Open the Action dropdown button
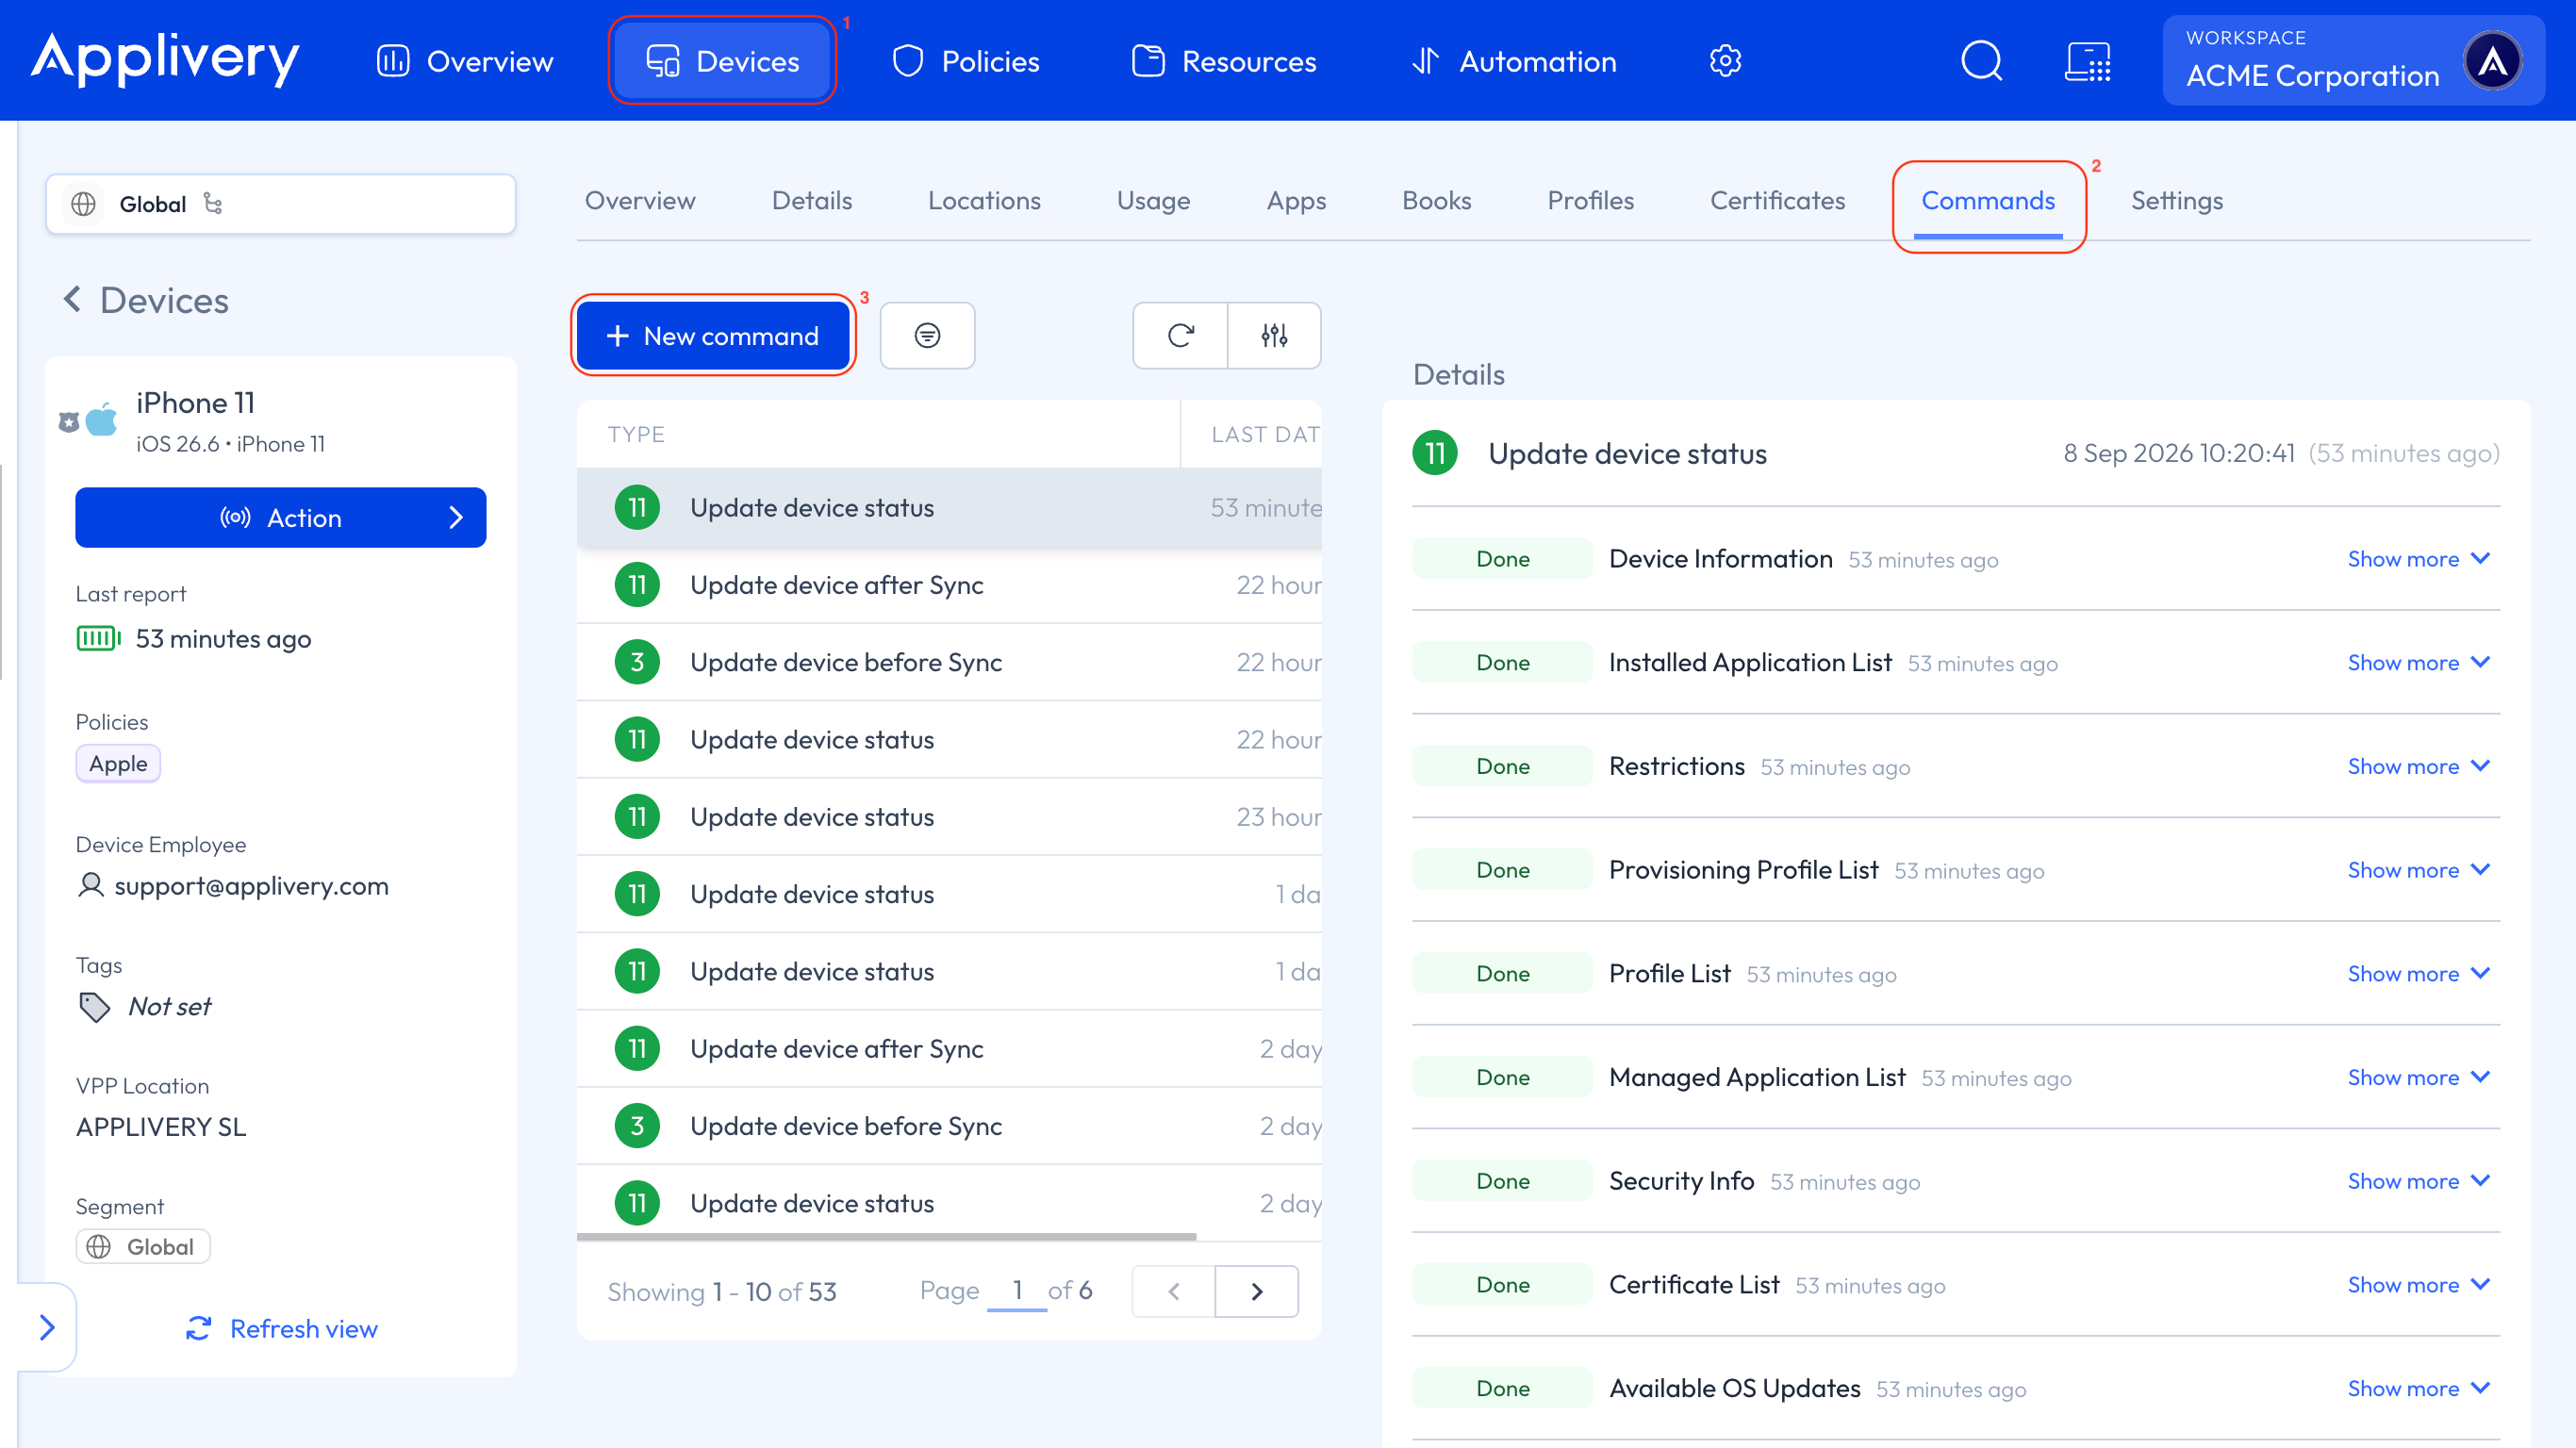 tap(280, 517)
